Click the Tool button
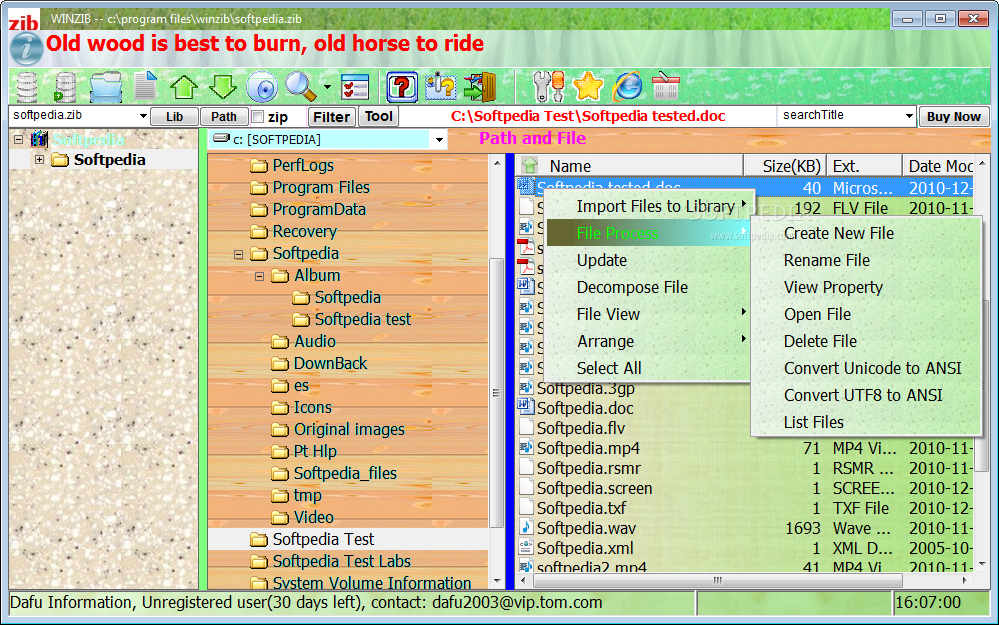 point(378,116)
